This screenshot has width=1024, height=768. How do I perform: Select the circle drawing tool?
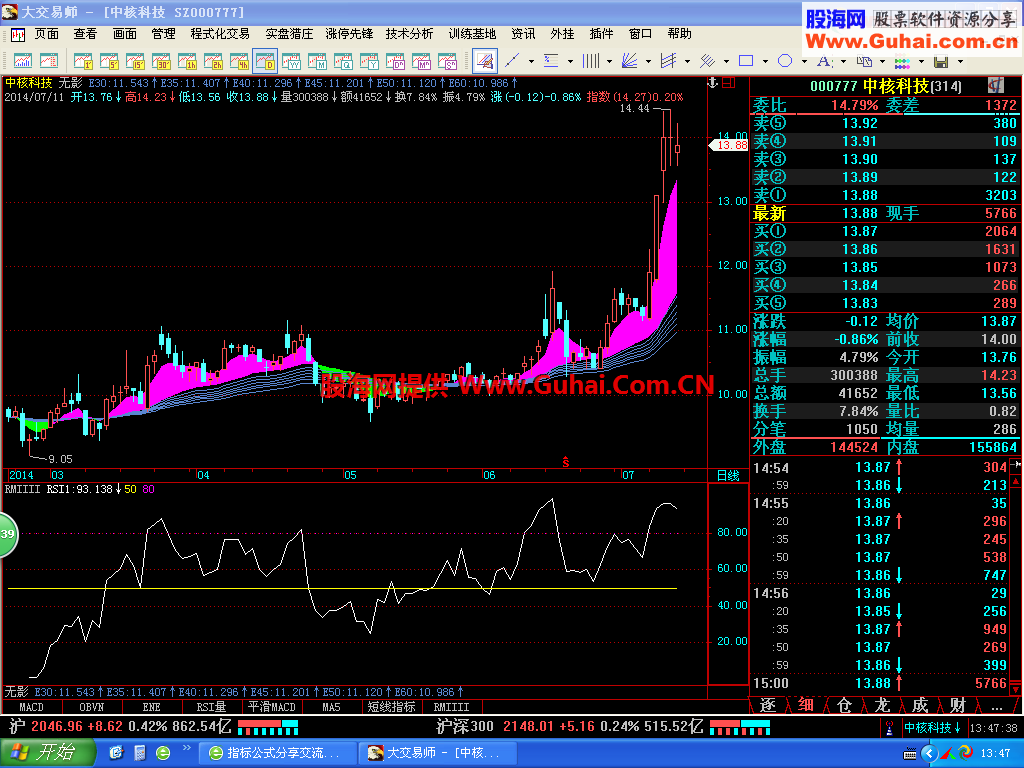785,61
